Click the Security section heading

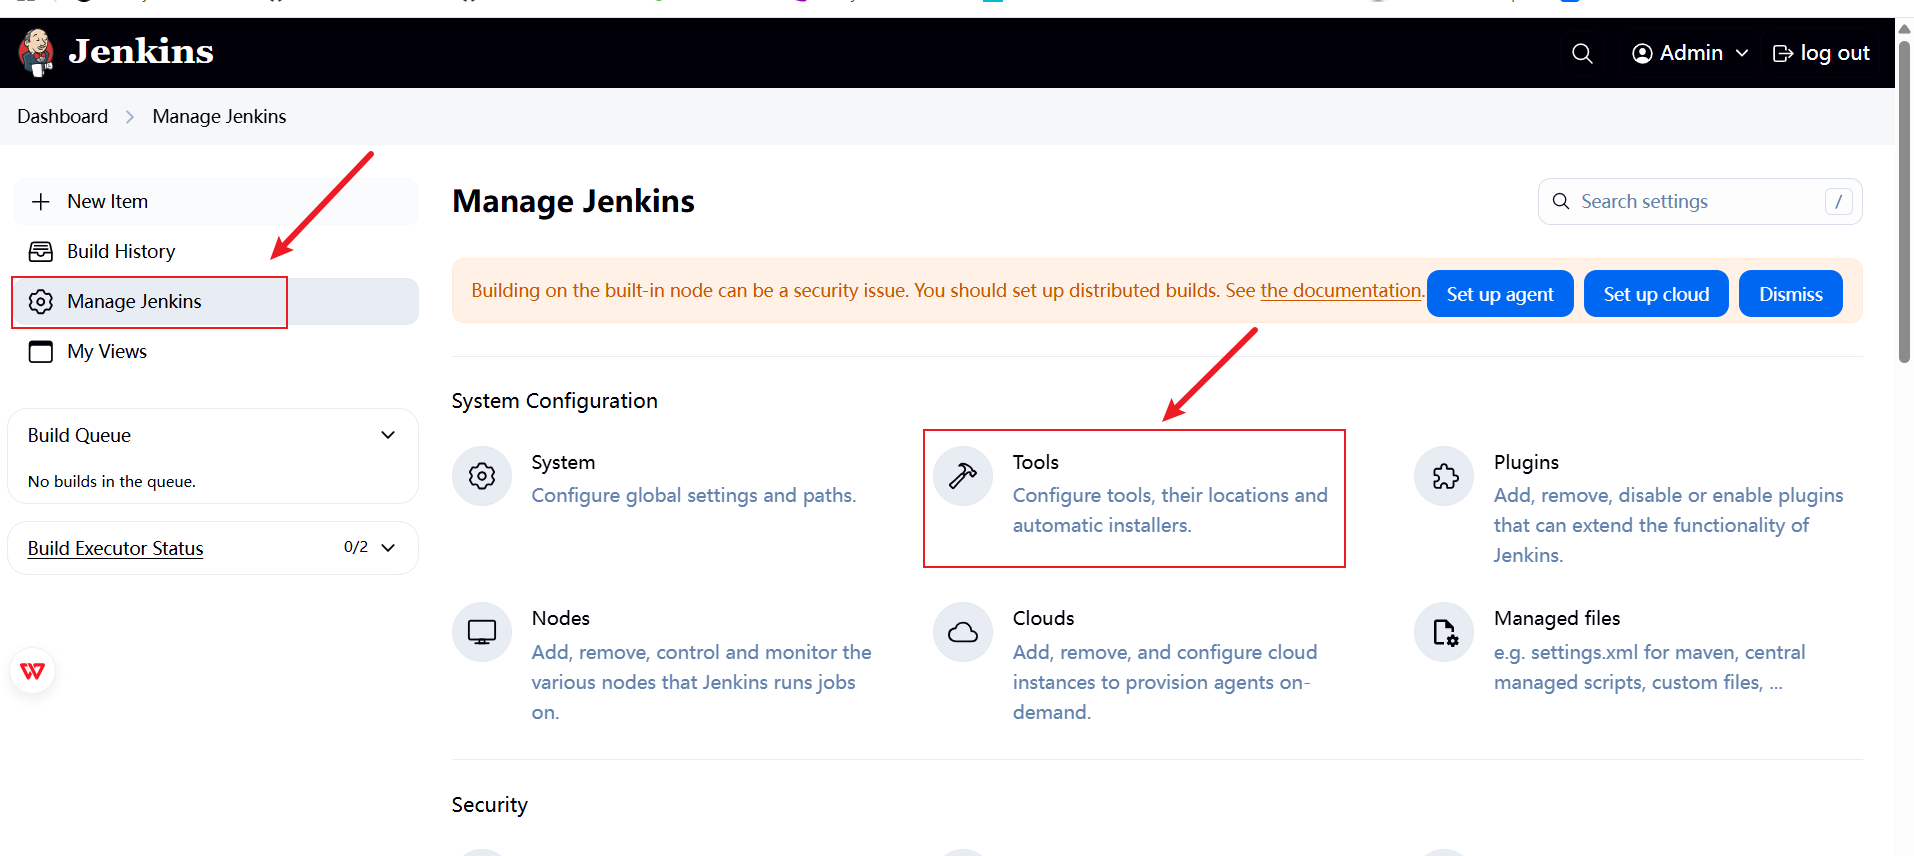(x=489, y=805)
